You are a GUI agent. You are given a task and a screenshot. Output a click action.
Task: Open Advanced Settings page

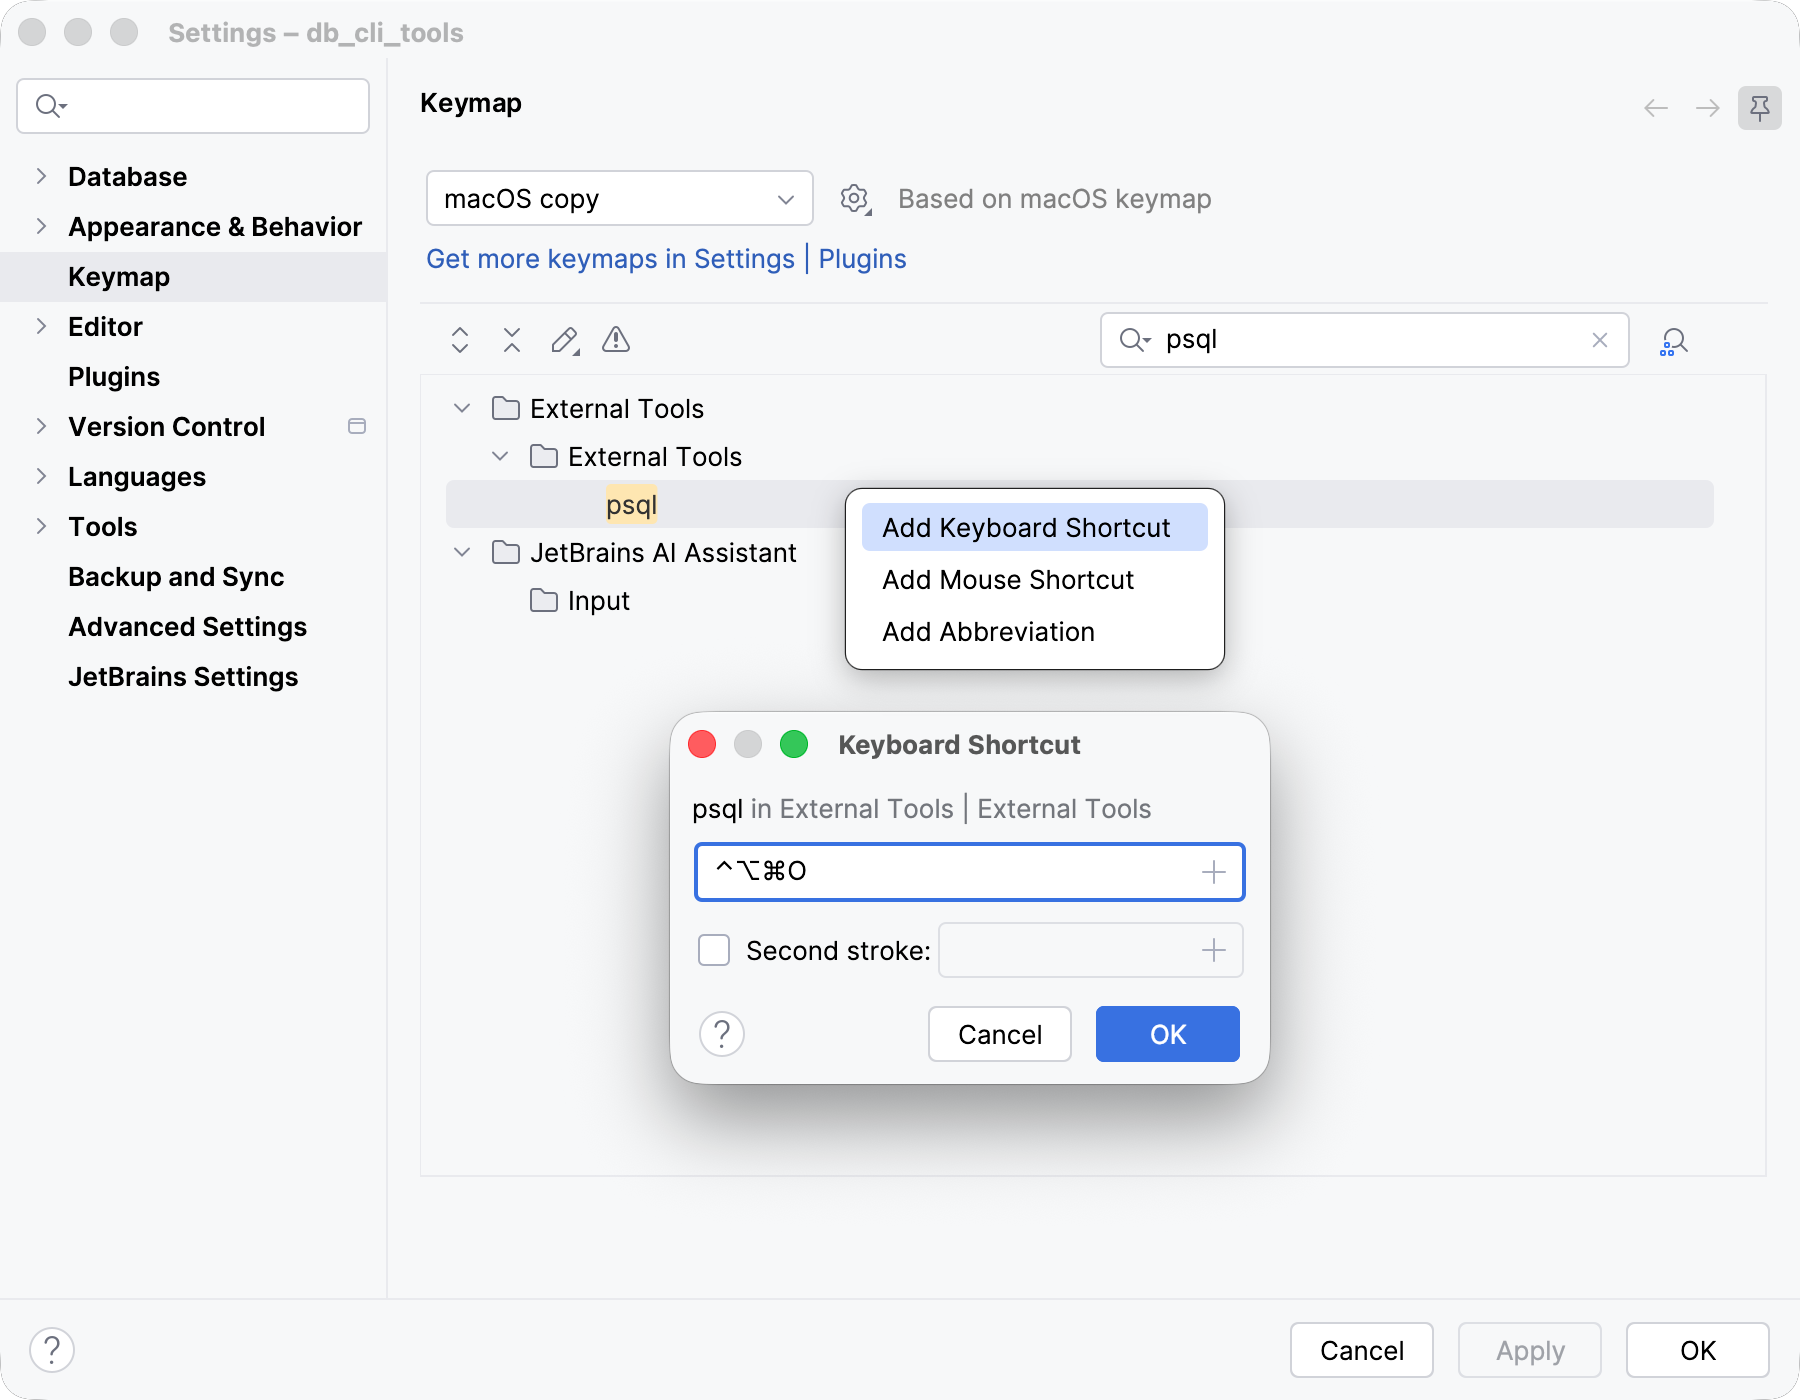[187, 627]
